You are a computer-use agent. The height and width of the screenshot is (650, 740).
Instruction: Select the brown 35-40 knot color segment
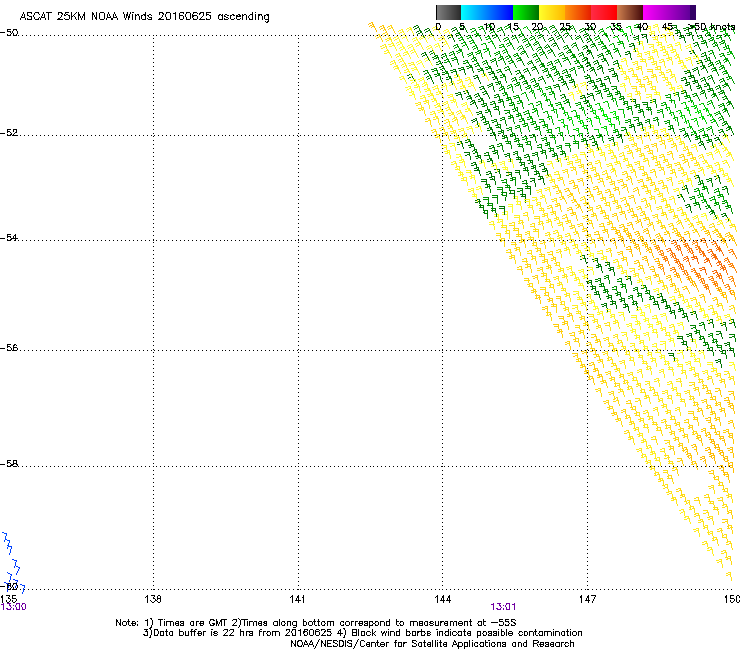pos(630,12)
